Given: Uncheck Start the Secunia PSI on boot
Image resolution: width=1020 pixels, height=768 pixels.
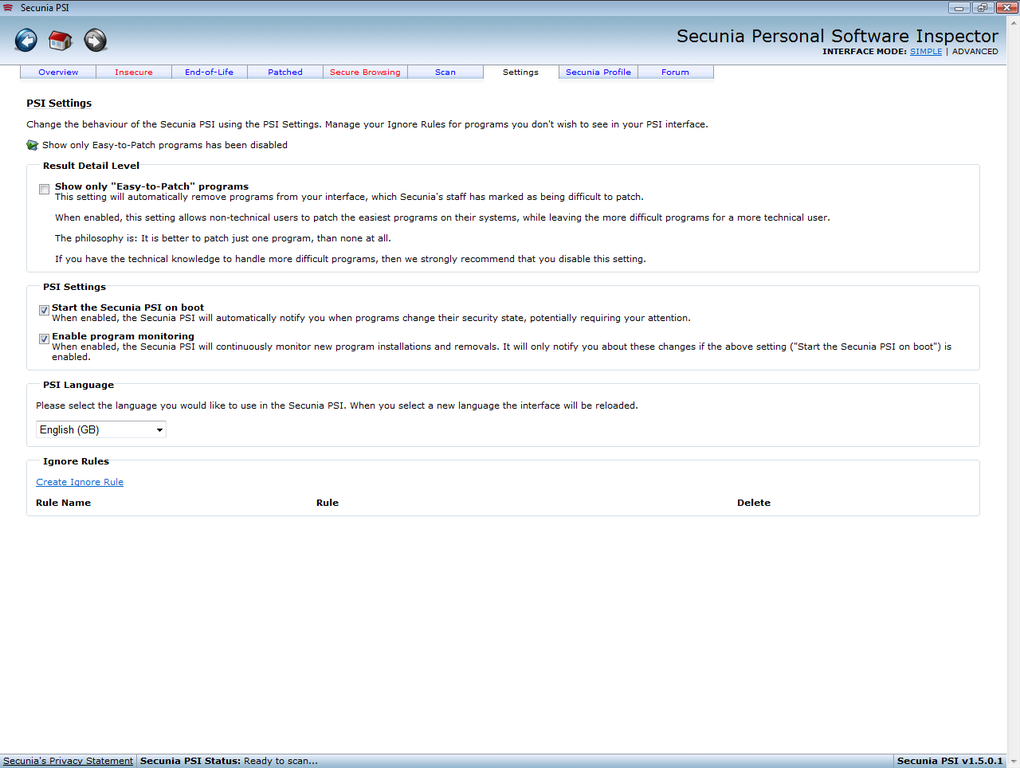Looking at the screenshot, I should coord(44,310).
